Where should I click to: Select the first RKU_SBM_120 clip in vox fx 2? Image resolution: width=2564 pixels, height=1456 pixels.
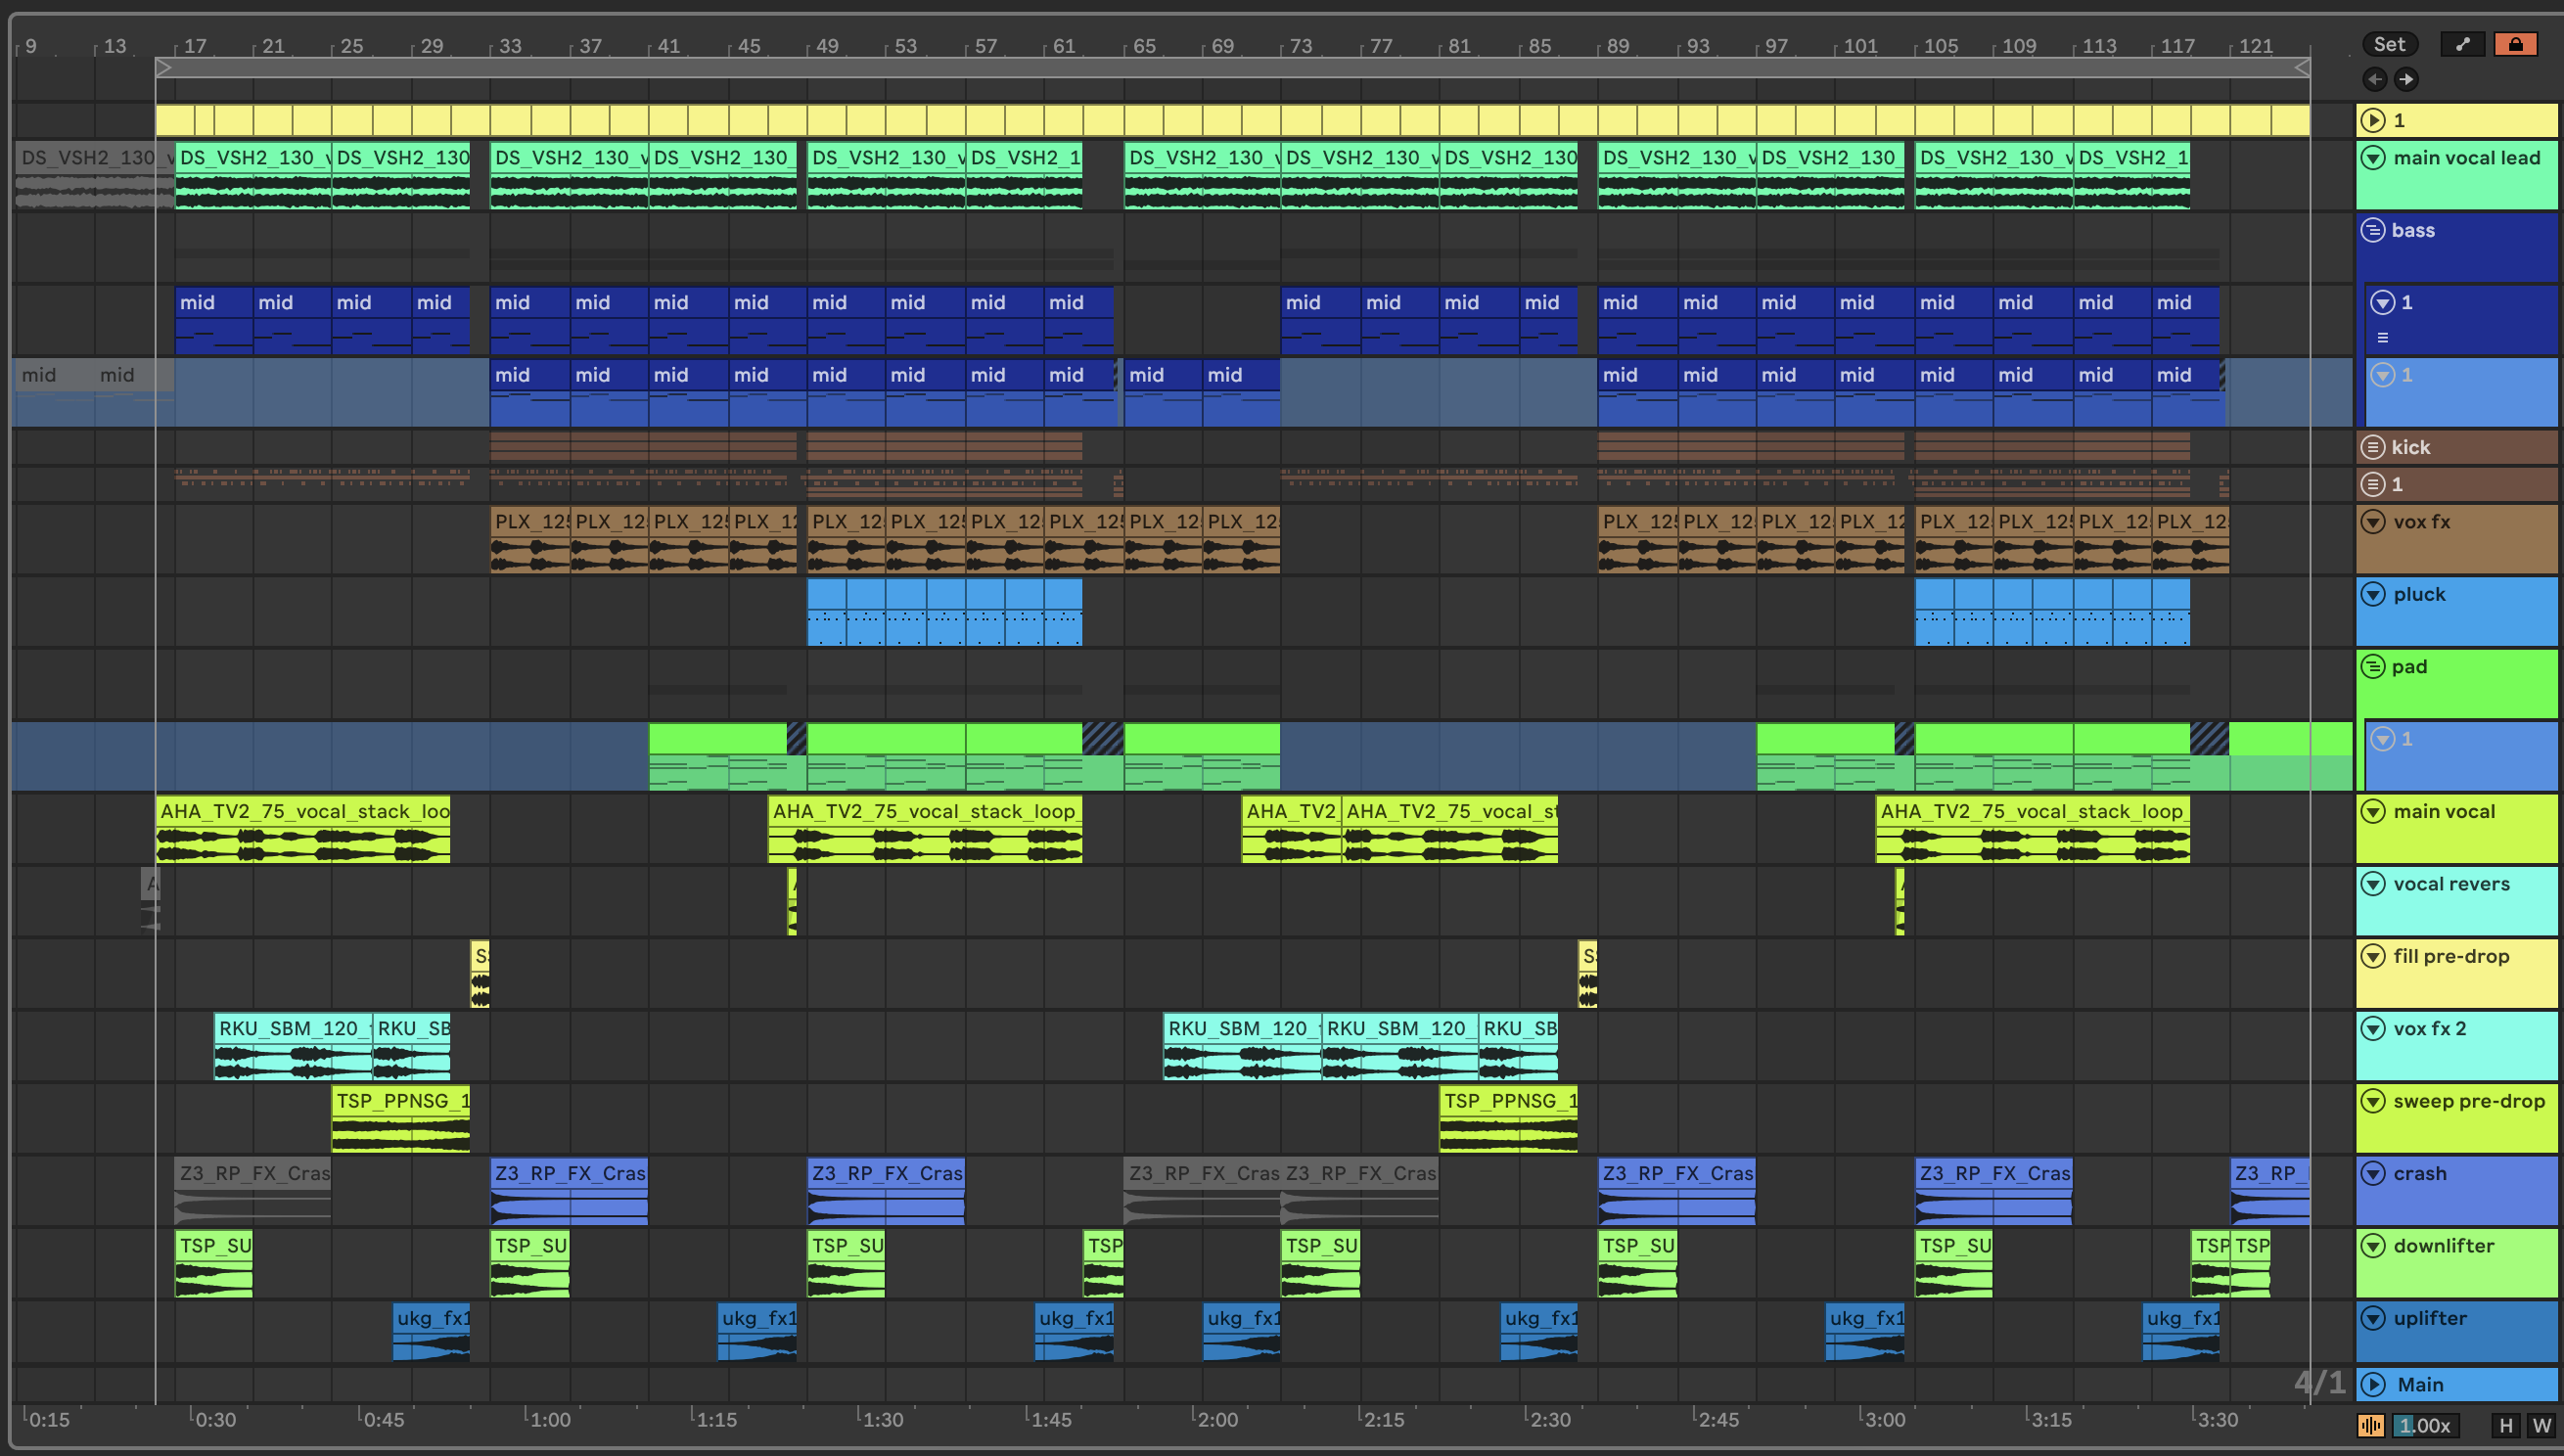point(293,1046)
